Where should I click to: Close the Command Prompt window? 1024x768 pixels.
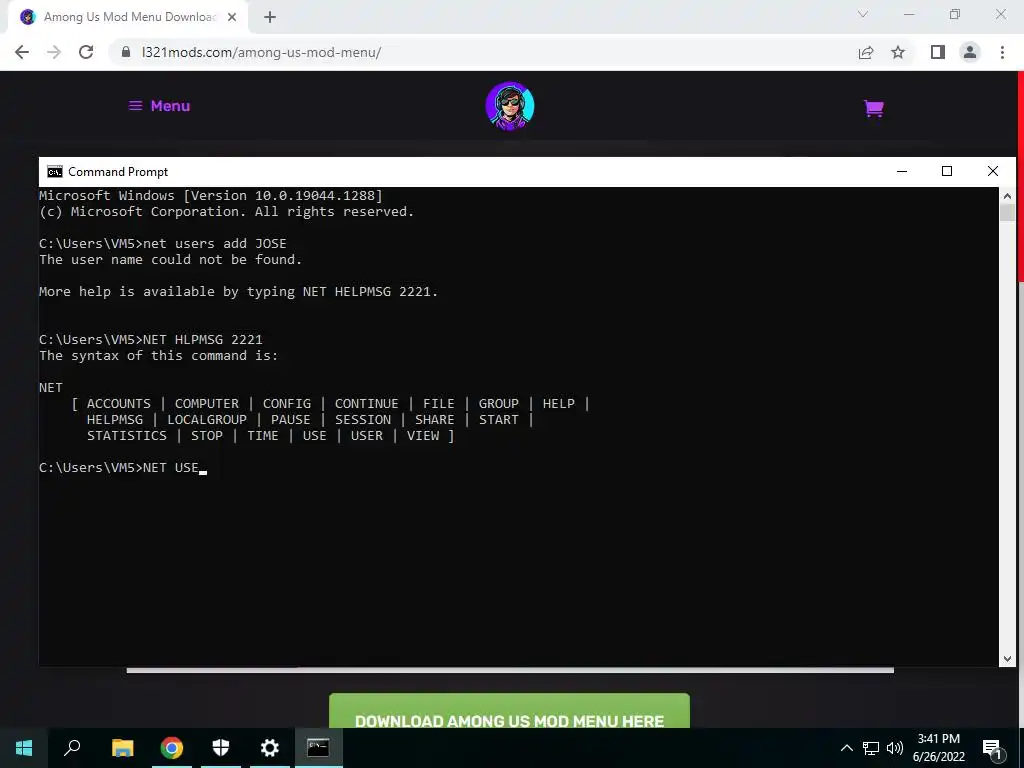click(x=993, y=171)
